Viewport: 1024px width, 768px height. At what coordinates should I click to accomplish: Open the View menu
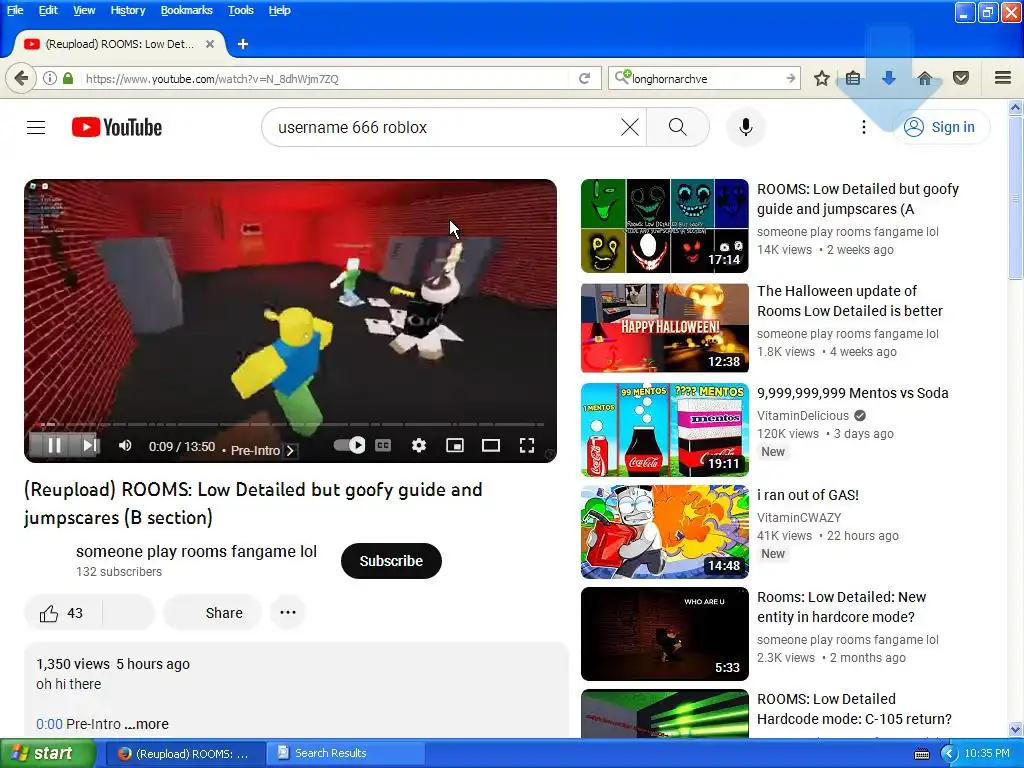pos(84,10)
